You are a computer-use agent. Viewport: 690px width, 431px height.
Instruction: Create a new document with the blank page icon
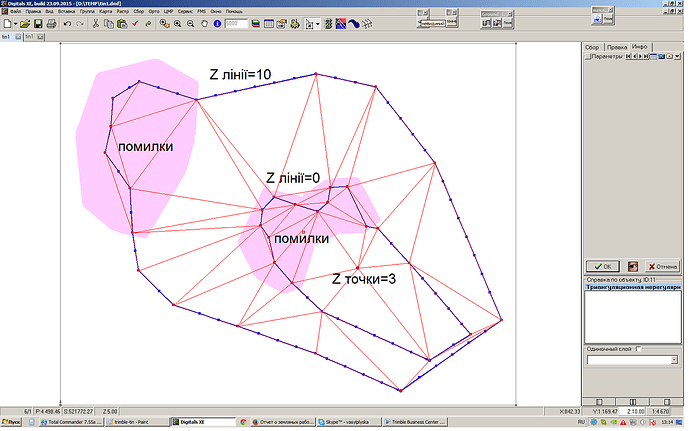(x=7, y=24)
